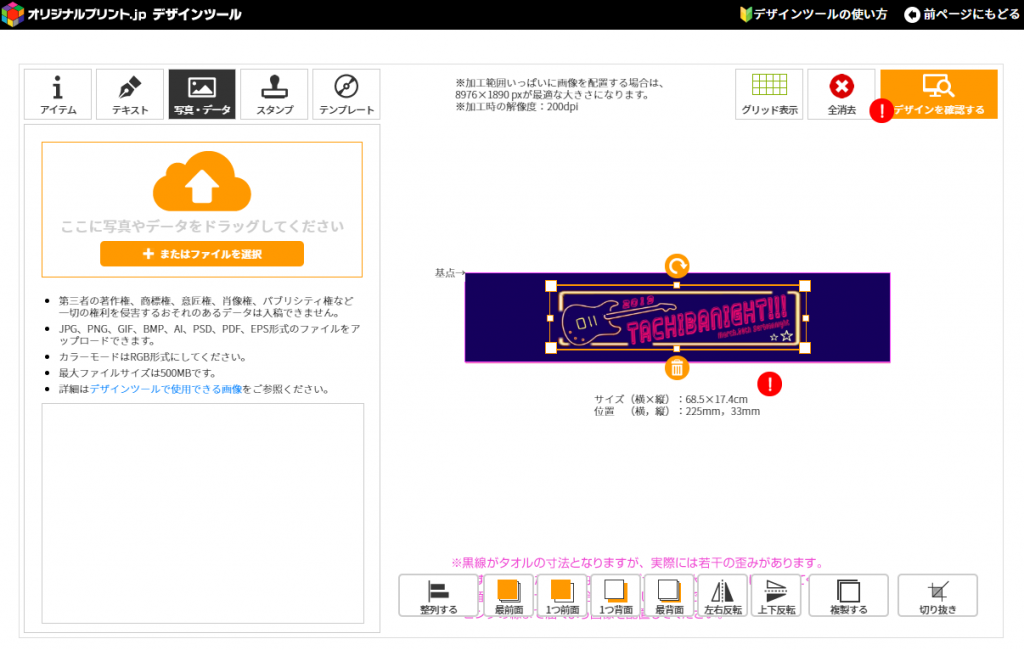The image size is (1024, 650).
Task: Click 加工時の解像度:200dpi text
Action: tap(517, 106)
